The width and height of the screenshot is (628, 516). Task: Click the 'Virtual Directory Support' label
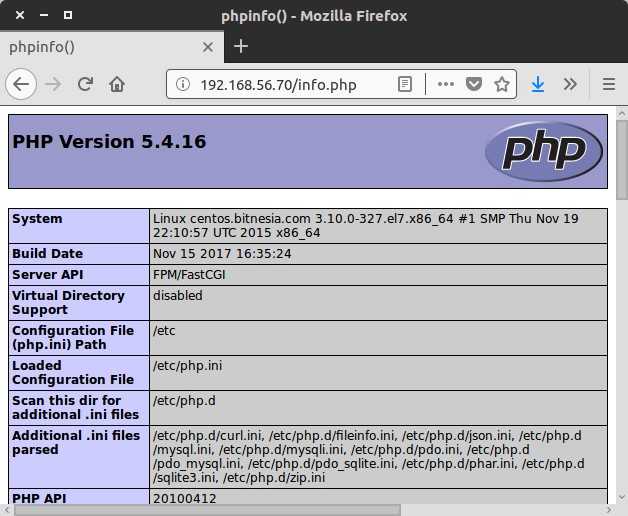pyautogui.click(x=68, y=303)
